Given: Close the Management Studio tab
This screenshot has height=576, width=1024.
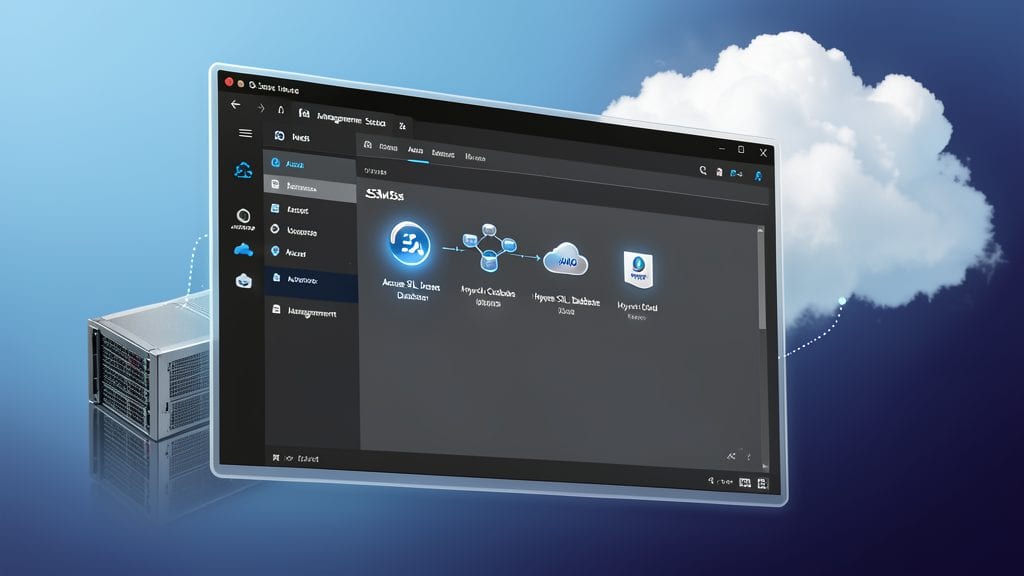Looking at the screenshot, I should click(x=402, y=125).
